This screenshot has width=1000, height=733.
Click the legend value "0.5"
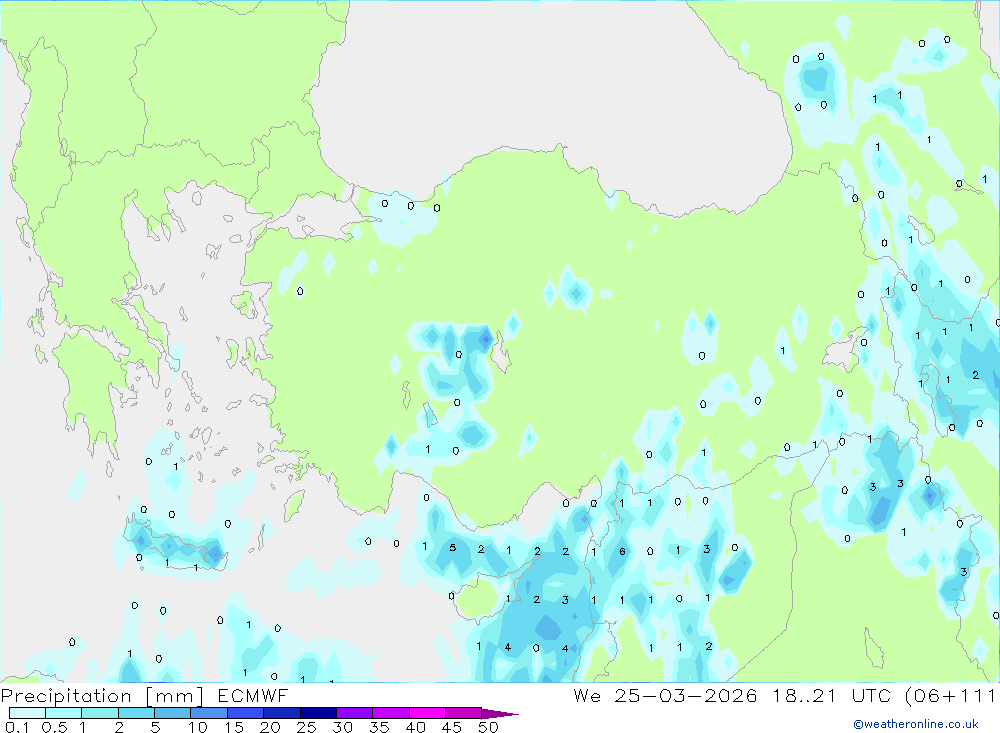54,727
